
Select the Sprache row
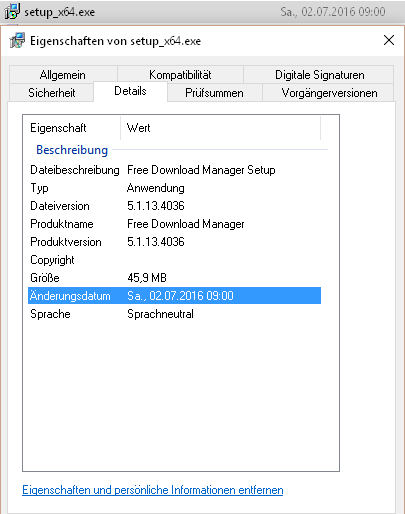[174, 314]
